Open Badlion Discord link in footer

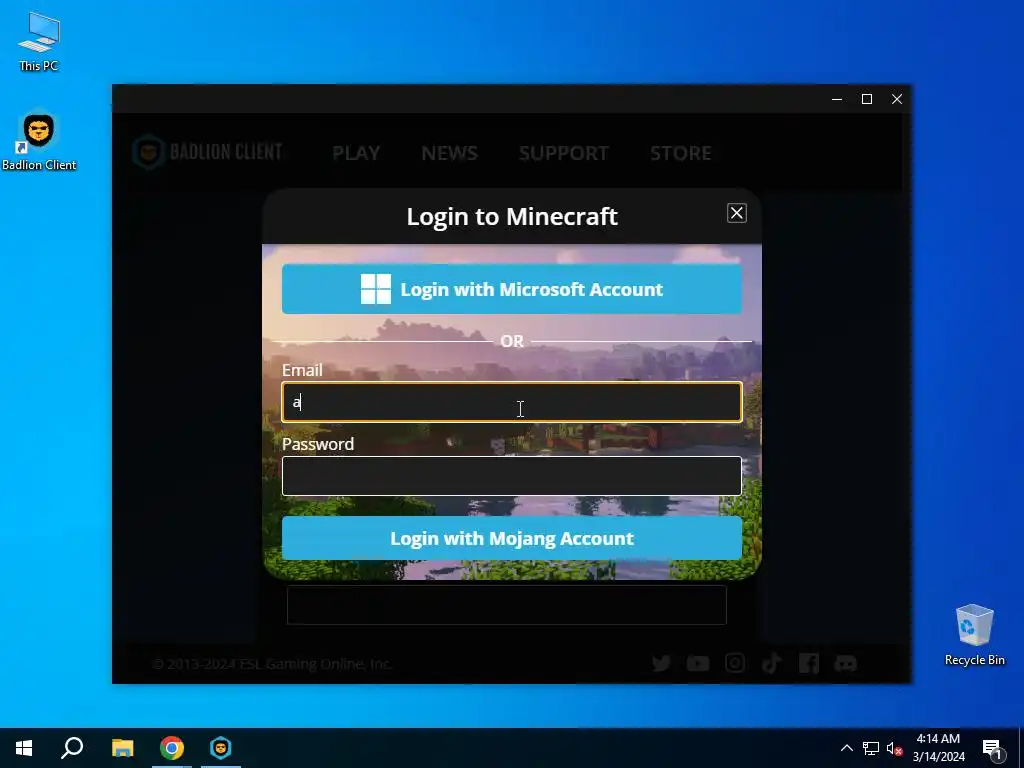point(846,664)
